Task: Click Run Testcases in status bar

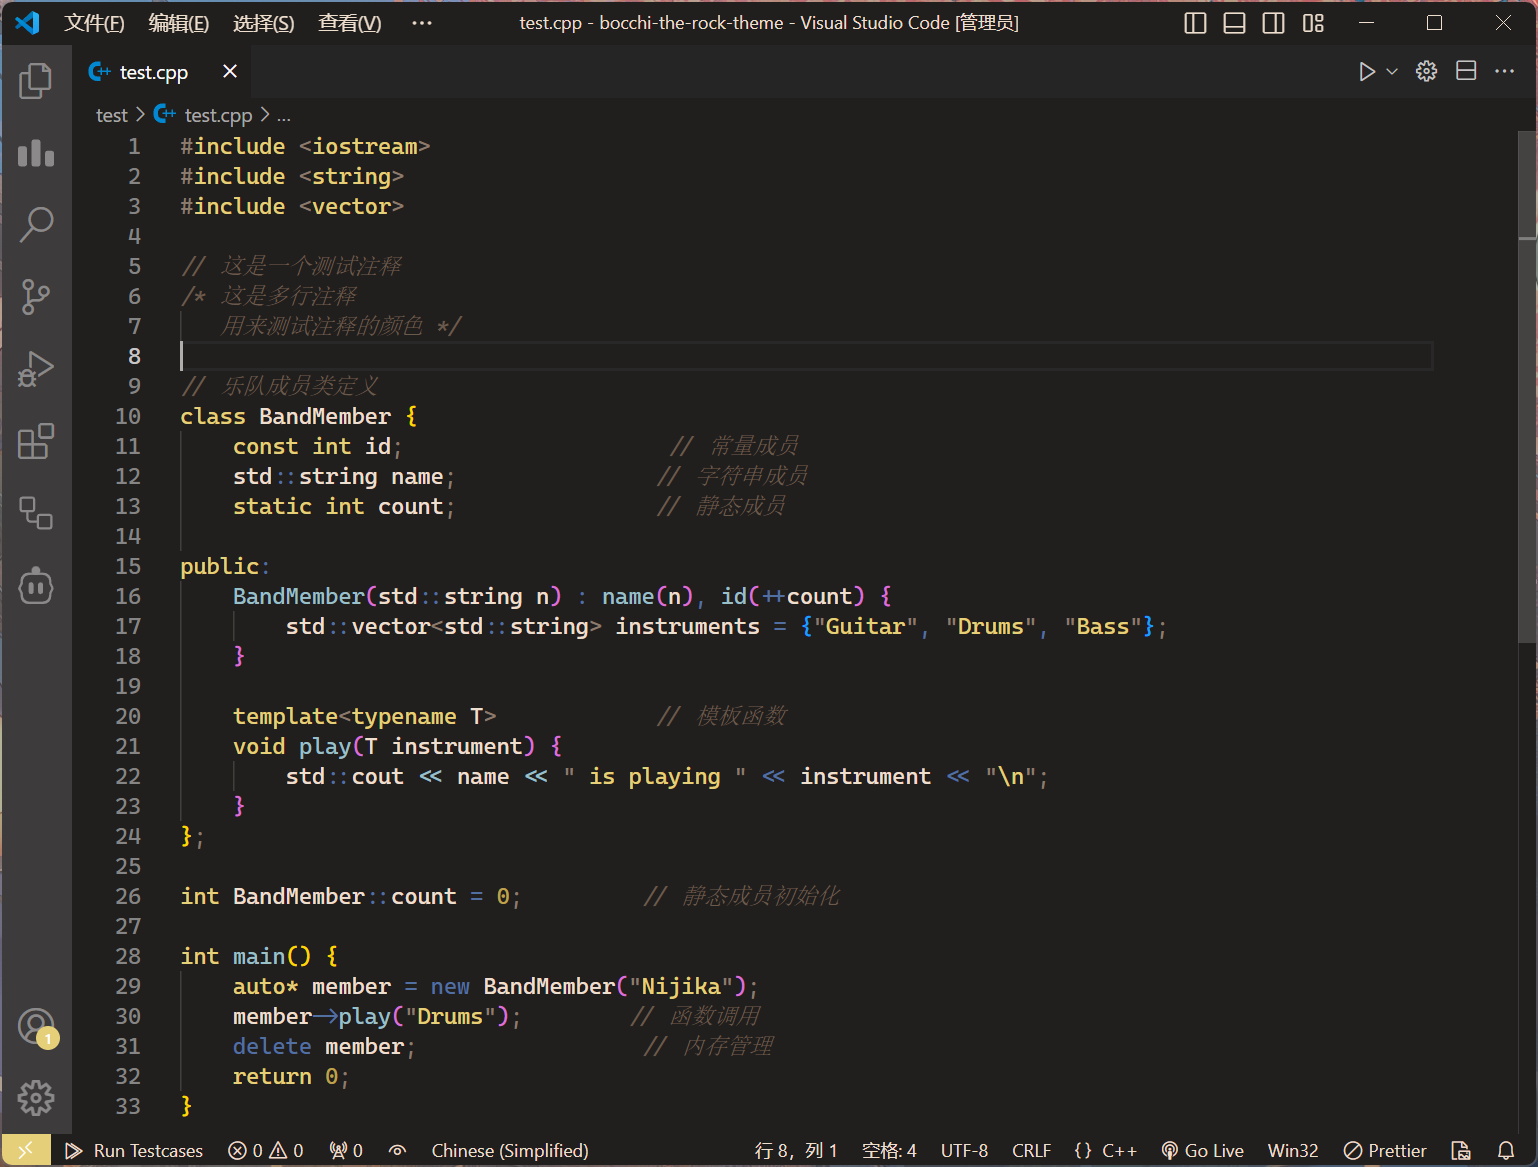Action: (134, 1151)
